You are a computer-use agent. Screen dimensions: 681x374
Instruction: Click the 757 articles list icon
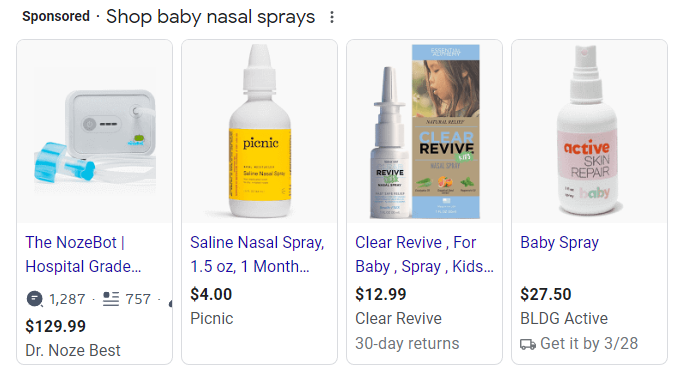pyautogui.click(x=111, y=299)
